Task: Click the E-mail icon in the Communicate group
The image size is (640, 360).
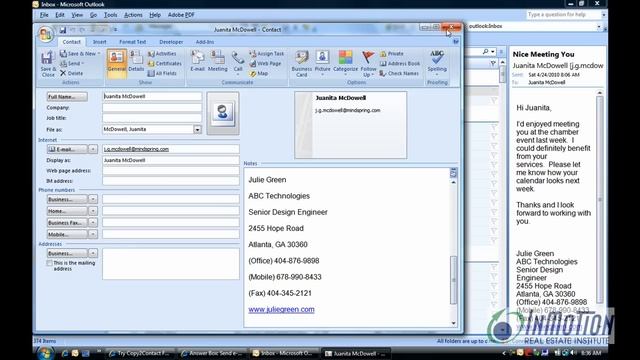Action: coord(198,61)
